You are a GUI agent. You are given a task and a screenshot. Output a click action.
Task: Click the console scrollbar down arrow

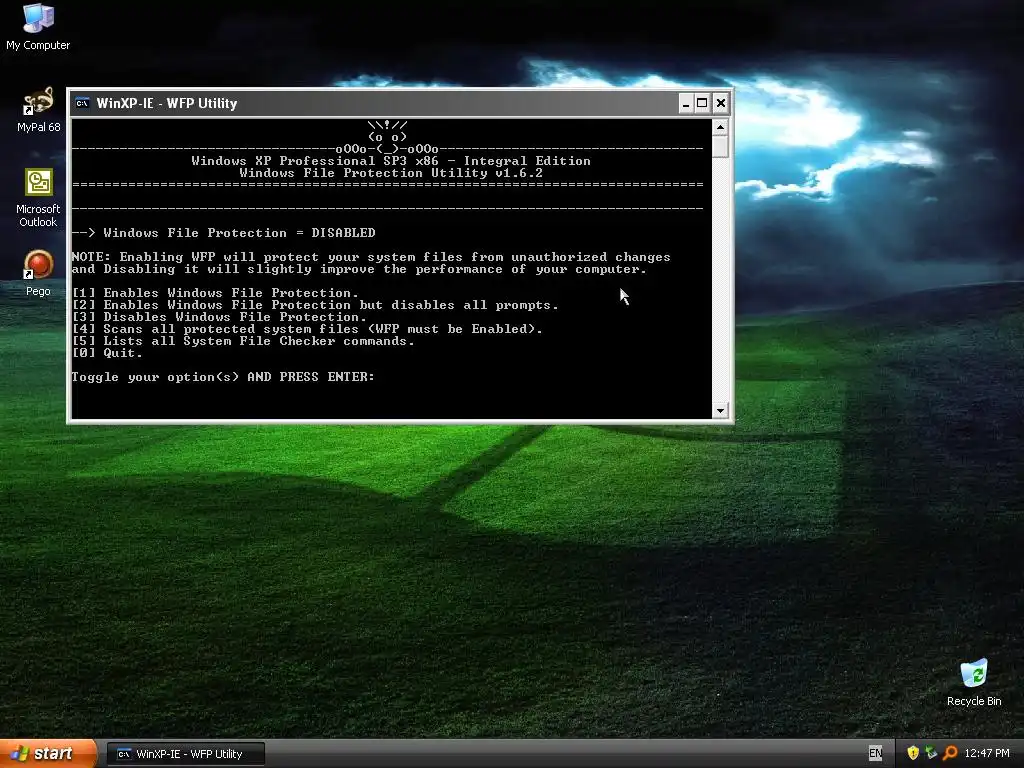click(720, 411)
